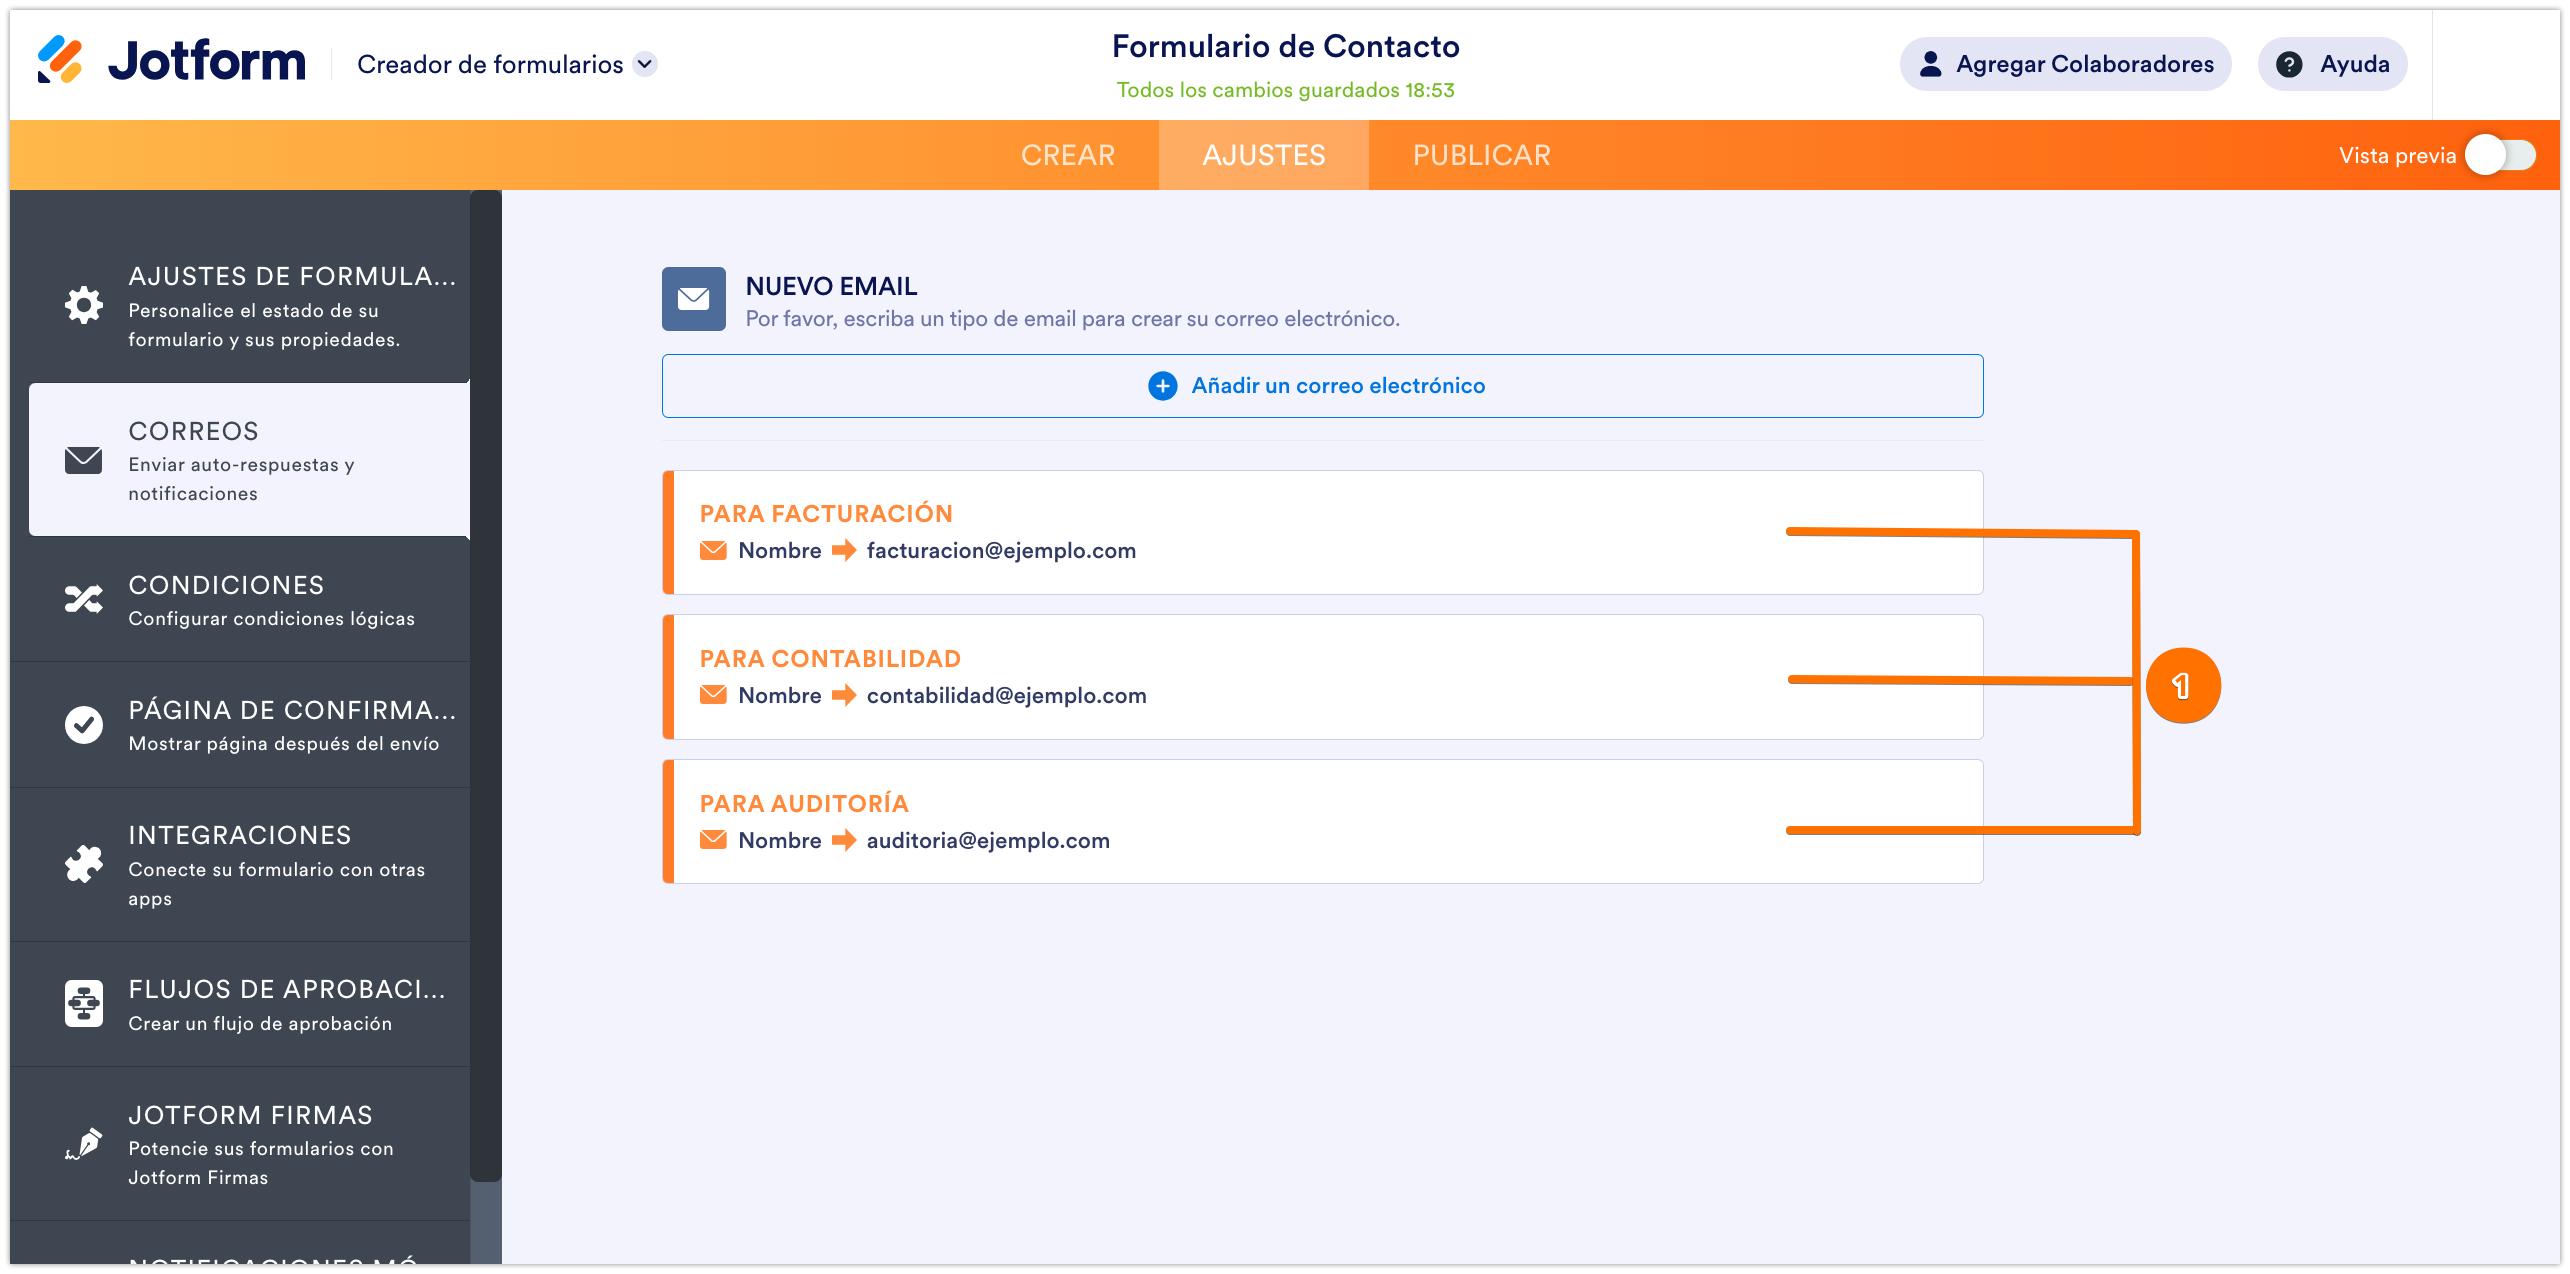Screen dimensions: 2570x1274
Task: Click the sidebar vertical scrollbar
Action: pos(485,680)
